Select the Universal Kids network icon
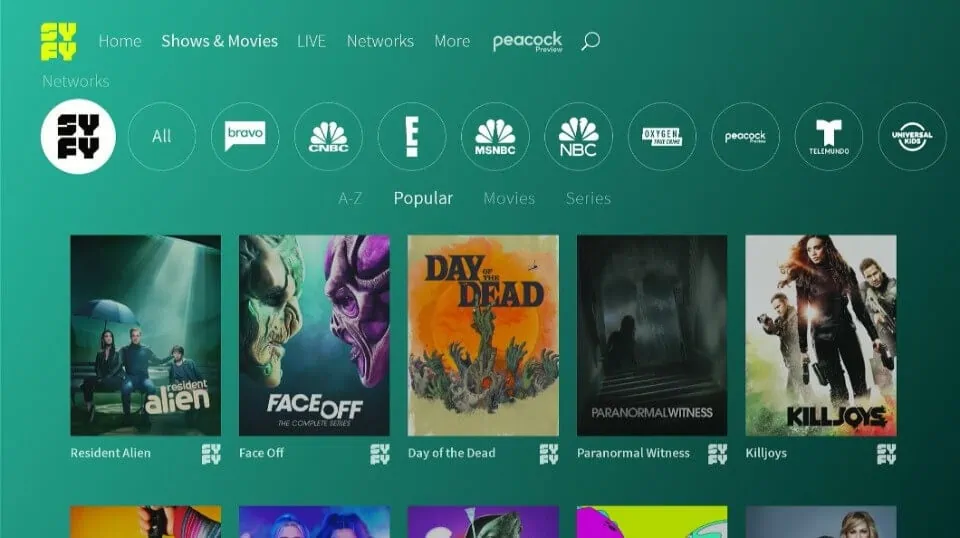Image resolution: width=960 pixels, height=538 pixels. click(912, 136)
